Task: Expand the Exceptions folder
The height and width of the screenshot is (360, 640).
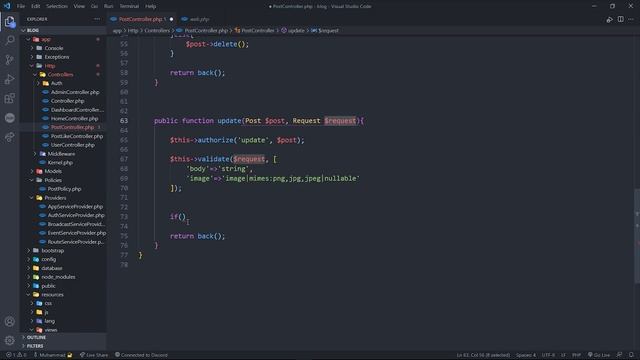Action: [63, 57]
